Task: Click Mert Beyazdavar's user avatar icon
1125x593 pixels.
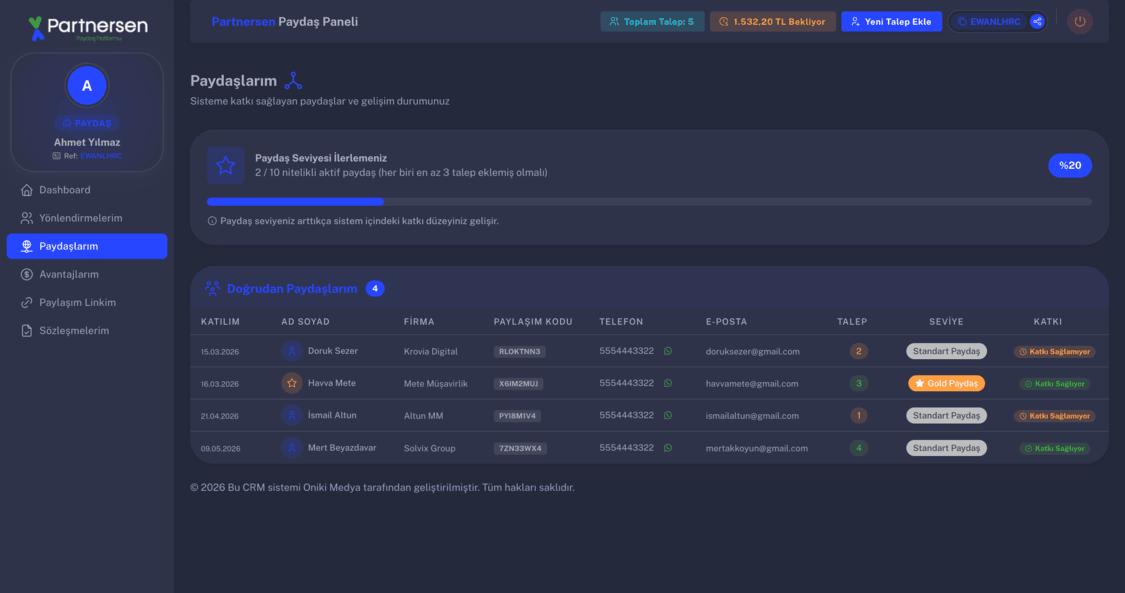Action: pyautogui.click(x=291, y=448)
